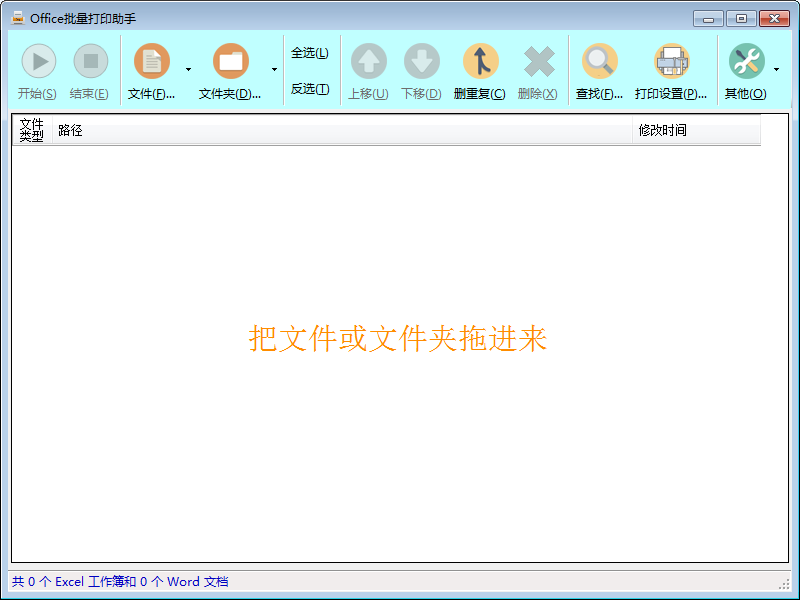
Task: Click Invert Selection (反选) button
Action: click(x=310, y=89)
